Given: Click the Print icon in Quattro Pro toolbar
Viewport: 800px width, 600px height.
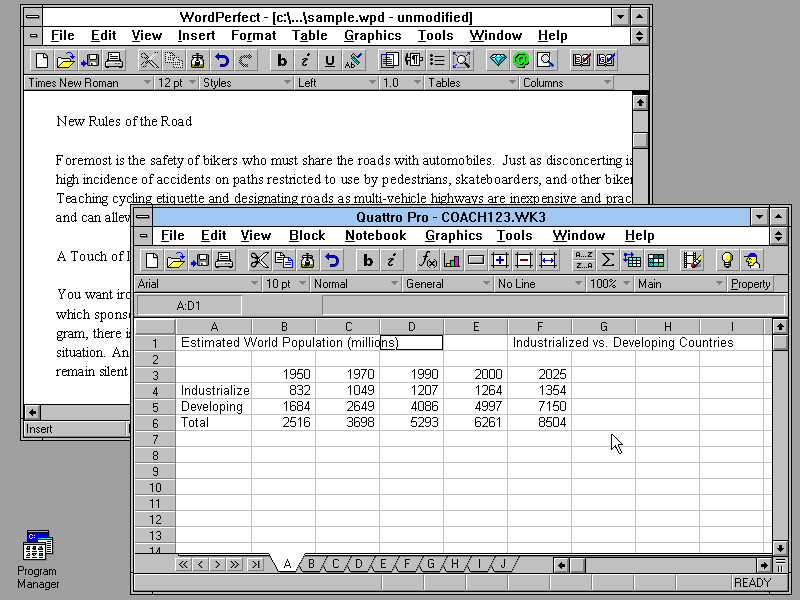Looking at the screenshot, I should (x=223, y=261).
